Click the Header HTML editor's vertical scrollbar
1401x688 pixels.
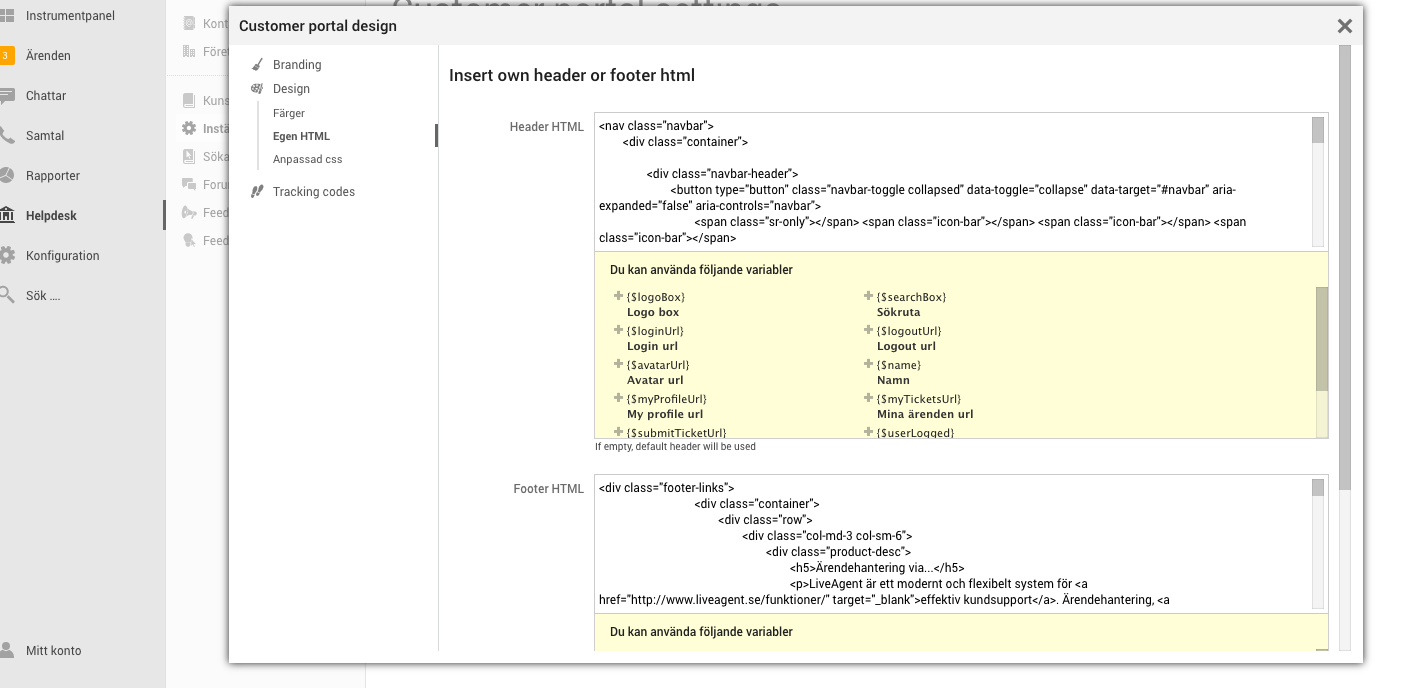[x=1318, y=181]
